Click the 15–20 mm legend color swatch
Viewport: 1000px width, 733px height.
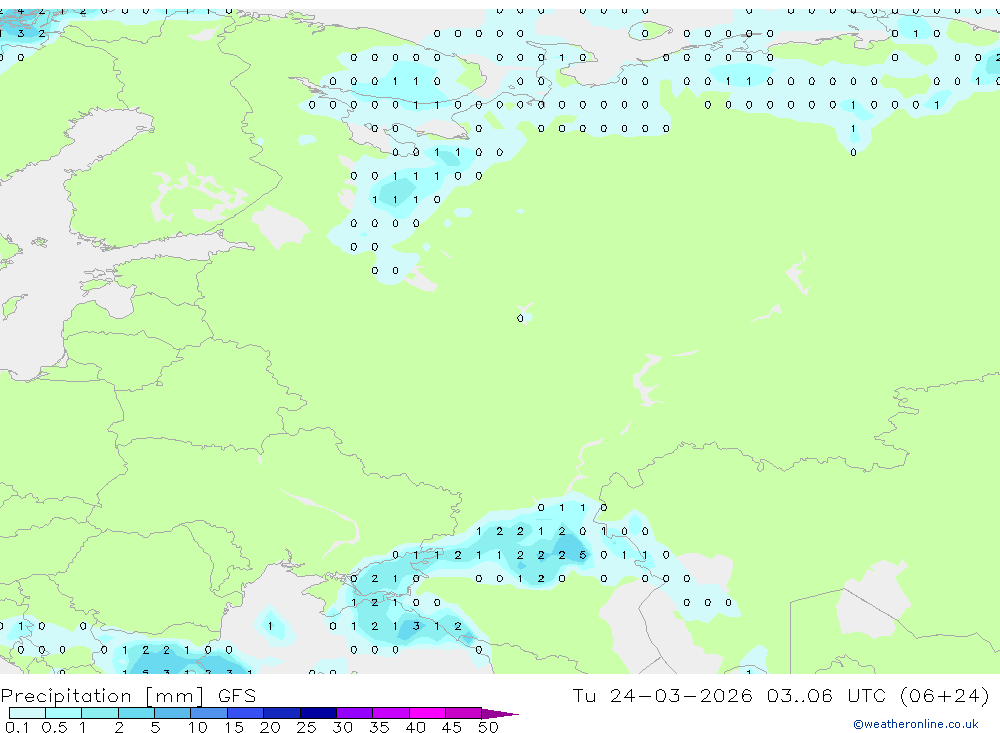point(246,713)
